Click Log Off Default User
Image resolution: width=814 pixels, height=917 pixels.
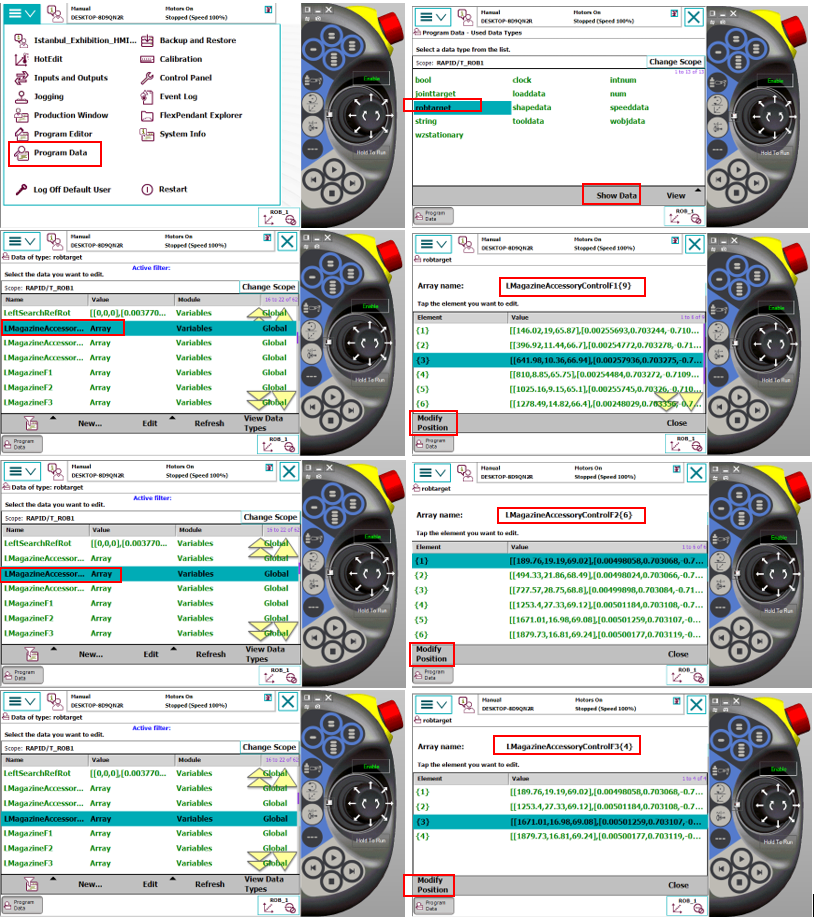[72, 189]
